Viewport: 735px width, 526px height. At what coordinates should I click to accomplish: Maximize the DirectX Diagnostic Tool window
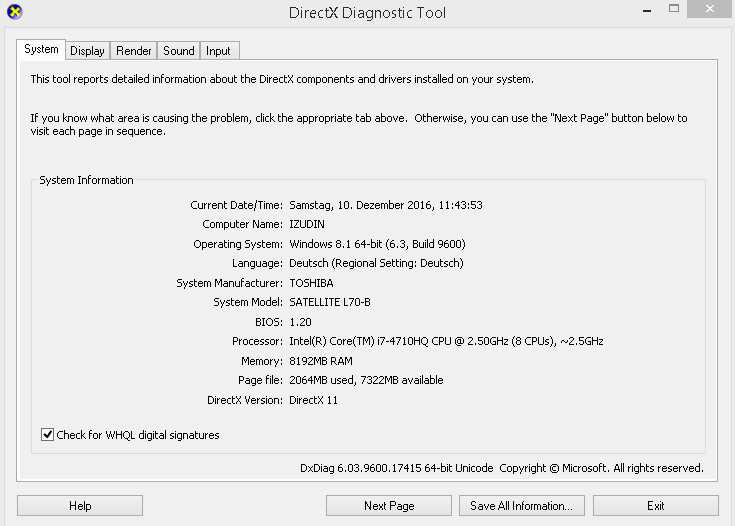pos(674,8)
